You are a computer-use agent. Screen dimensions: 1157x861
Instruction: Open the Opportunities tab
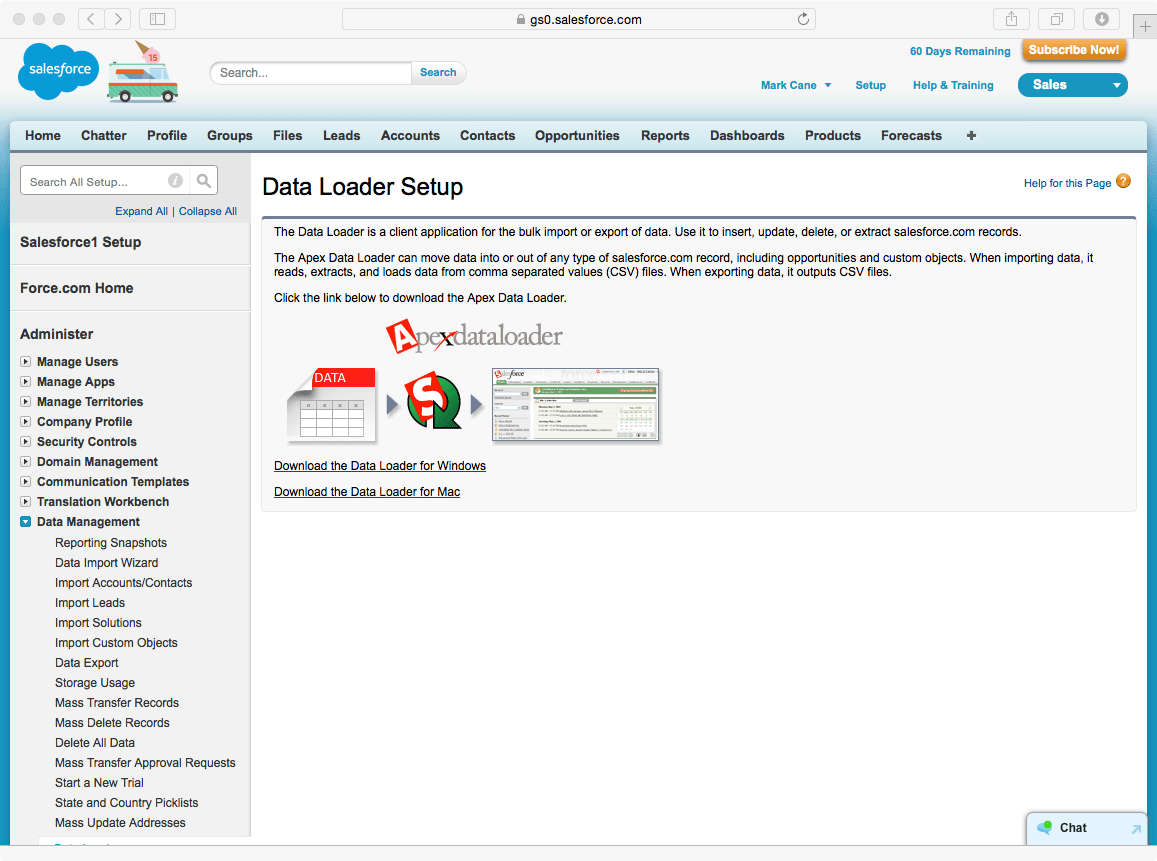click(577, 136)
